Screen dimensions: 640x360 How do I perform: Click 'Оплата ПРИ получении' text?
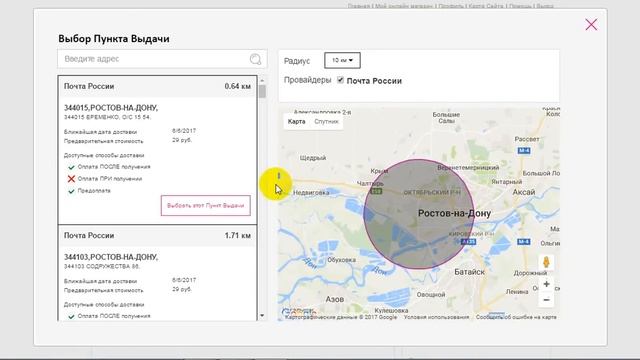point(110,179)
